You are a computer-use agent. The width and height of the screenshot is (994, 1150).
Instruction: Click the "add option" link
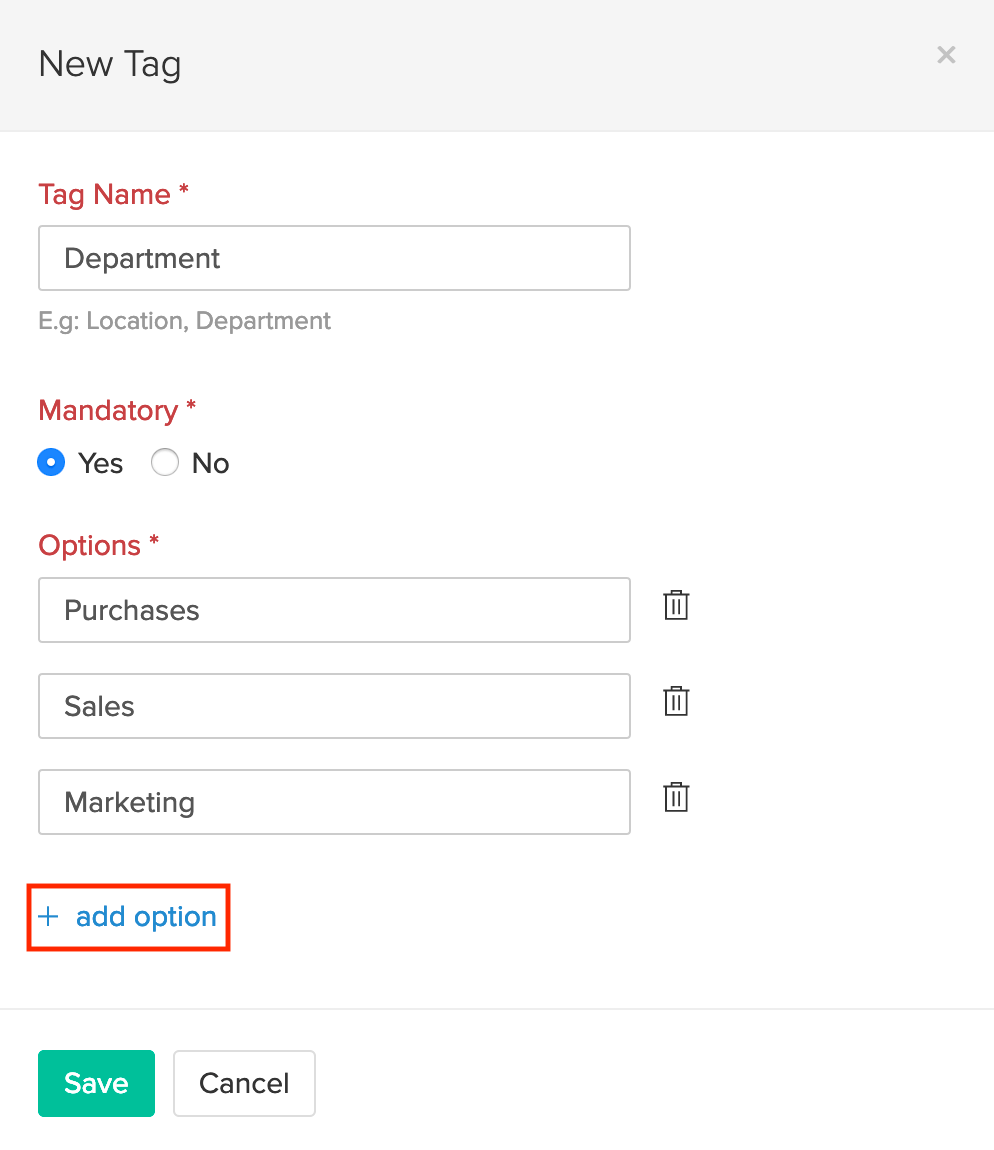(x=146, y=917)
